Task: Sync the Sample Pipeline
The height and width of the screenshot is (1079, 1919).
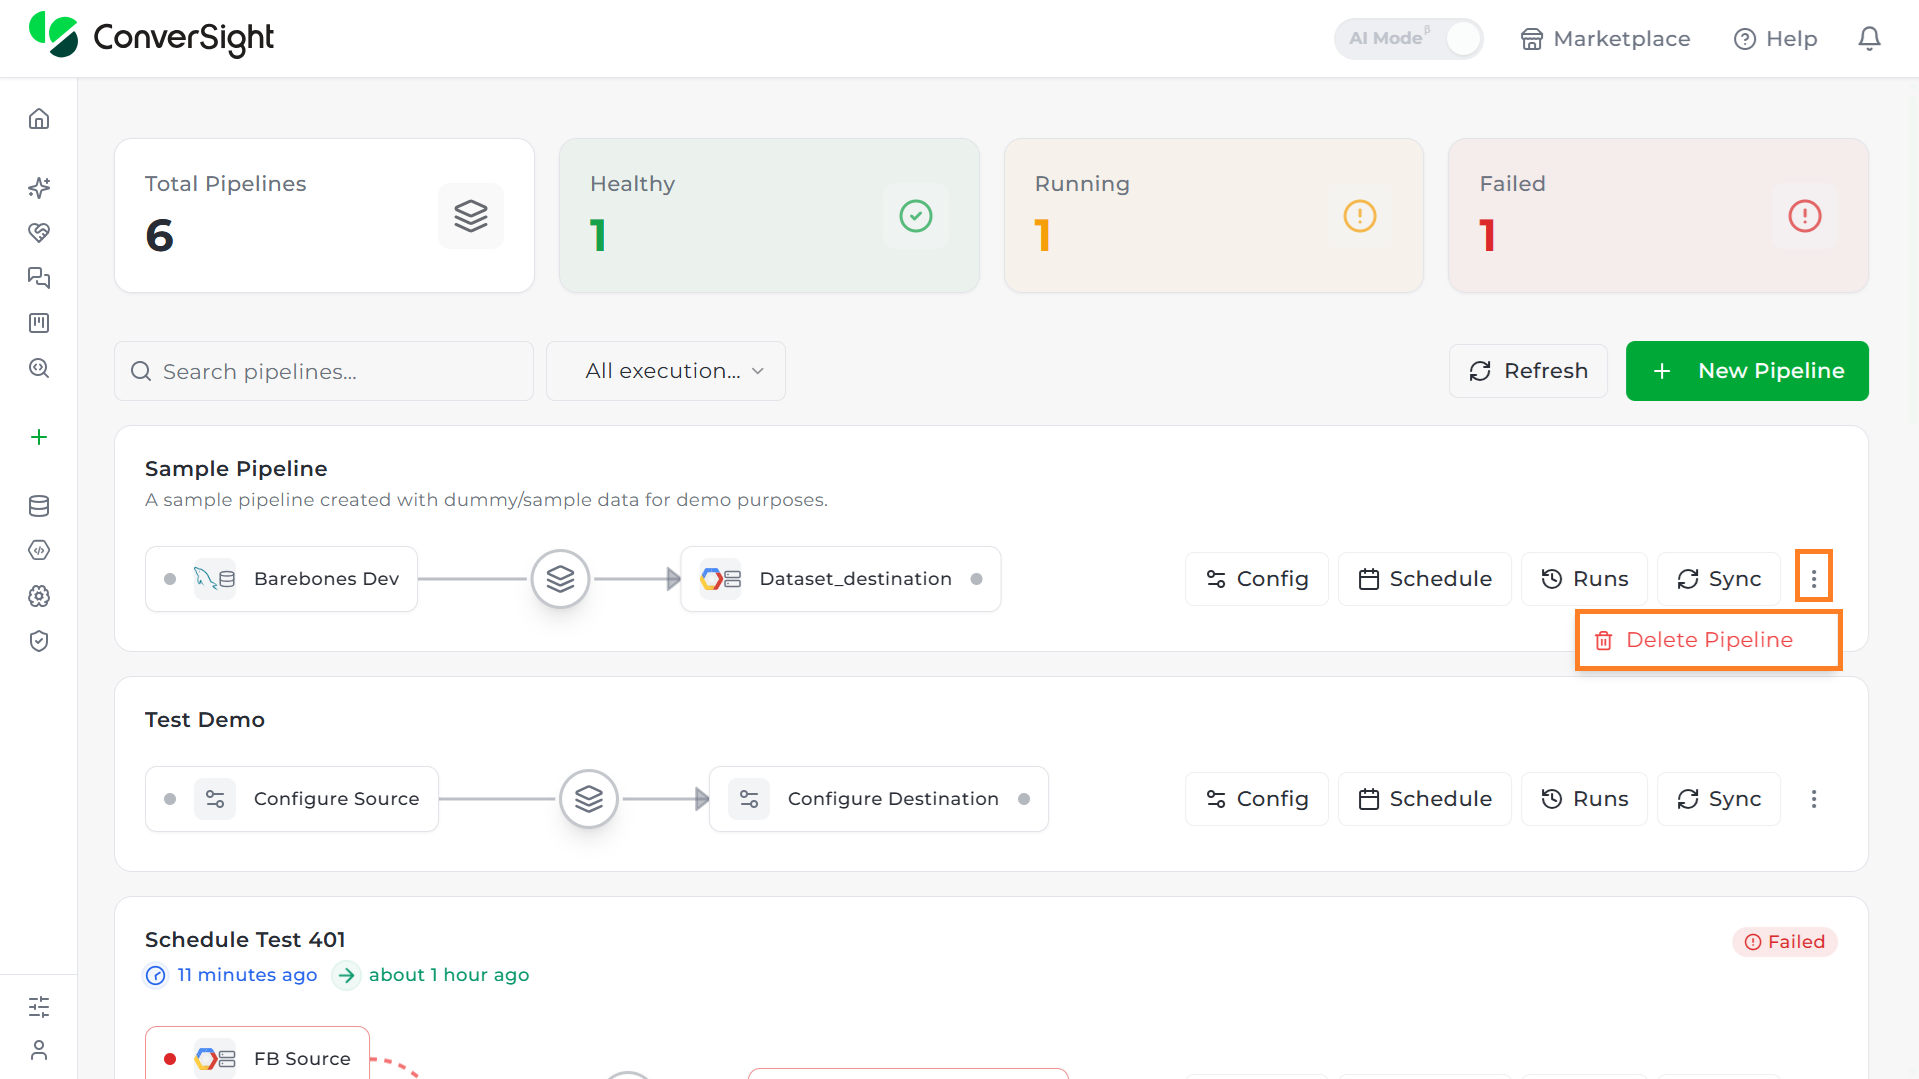Action: pos(1719,579)
